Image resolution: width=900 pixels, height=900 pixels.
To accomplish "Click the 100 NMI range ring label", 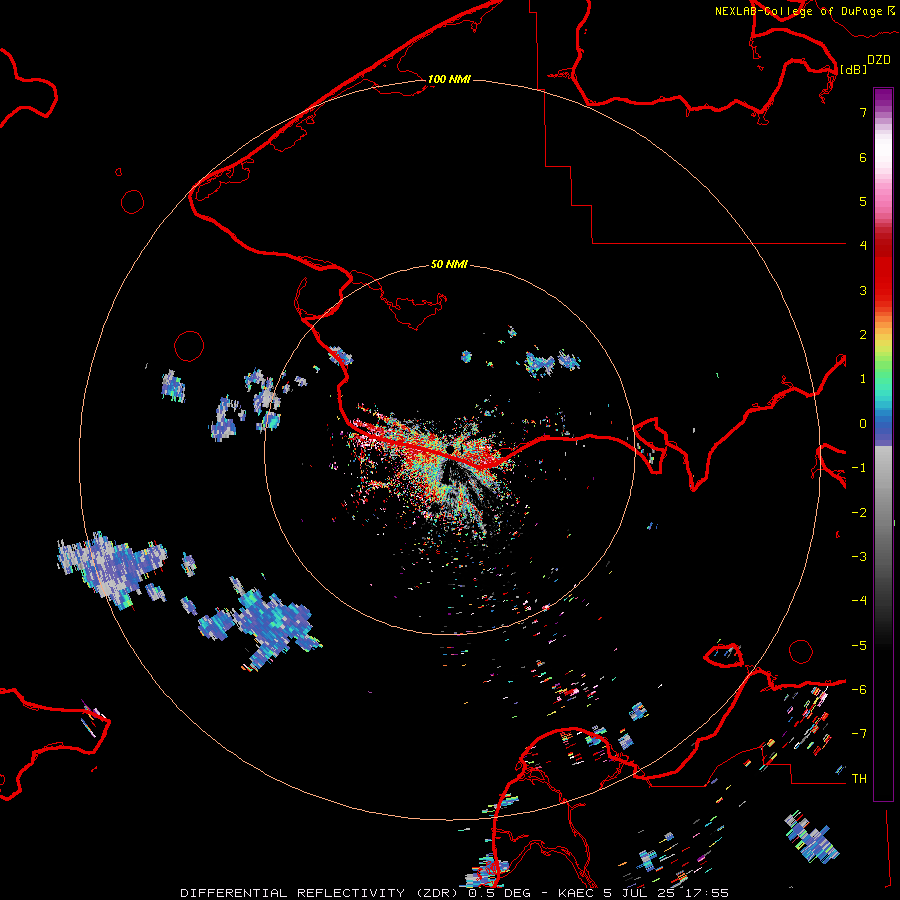I will (x=449, y=79).
